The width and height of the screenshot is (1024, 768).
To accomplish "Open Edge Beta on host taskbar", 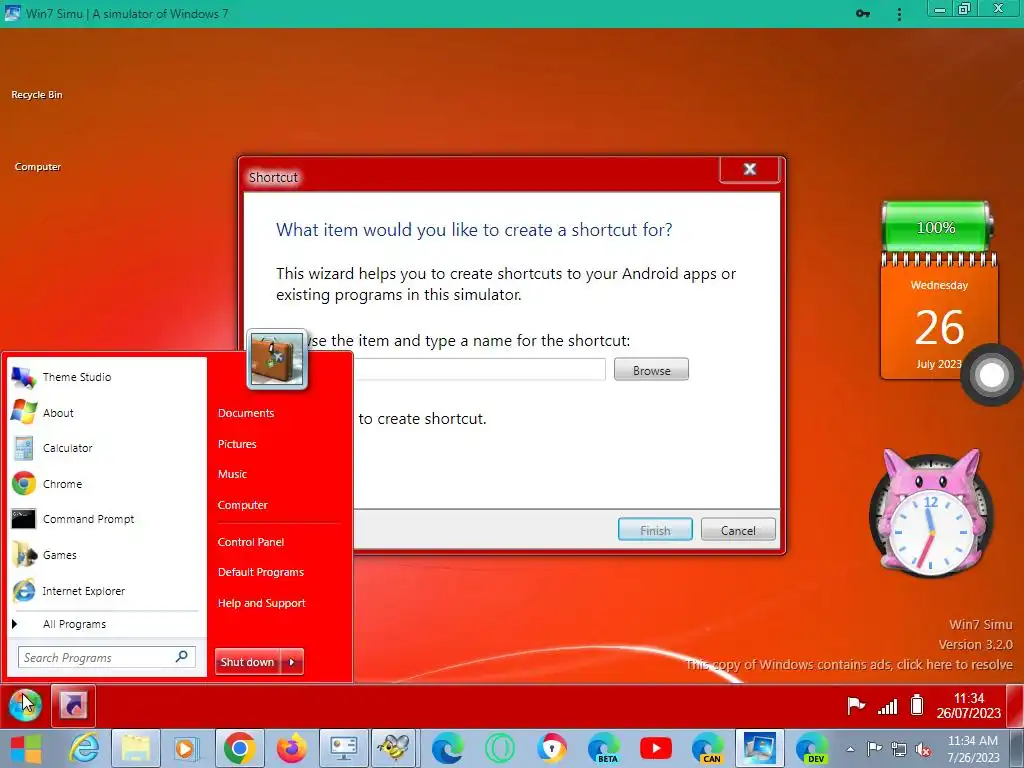I will (604, 748).
